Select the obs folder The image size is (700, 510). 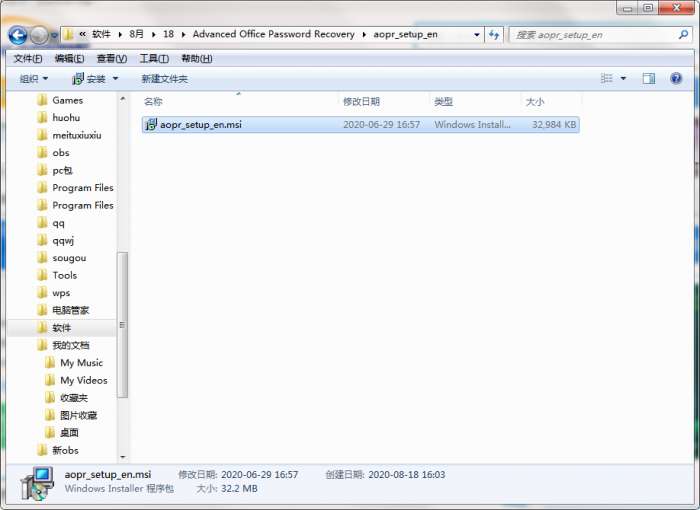(61, 153)
